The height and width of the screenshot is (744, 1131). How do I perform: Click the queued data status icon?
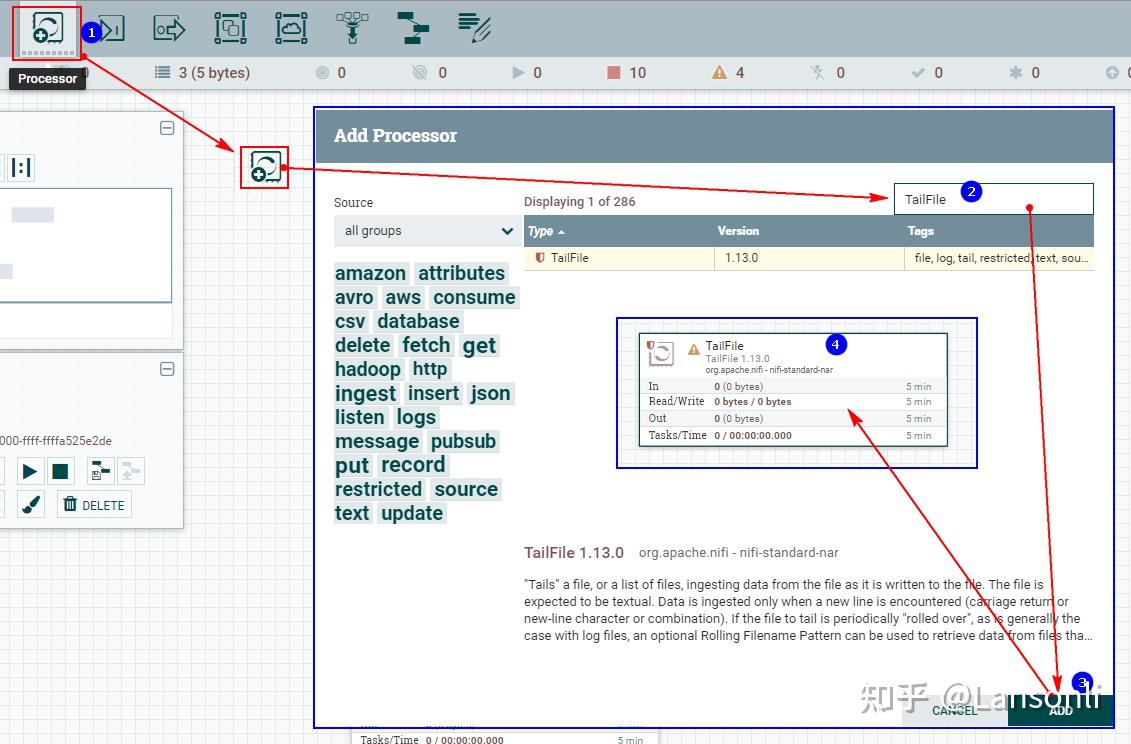tap(163, 72)
